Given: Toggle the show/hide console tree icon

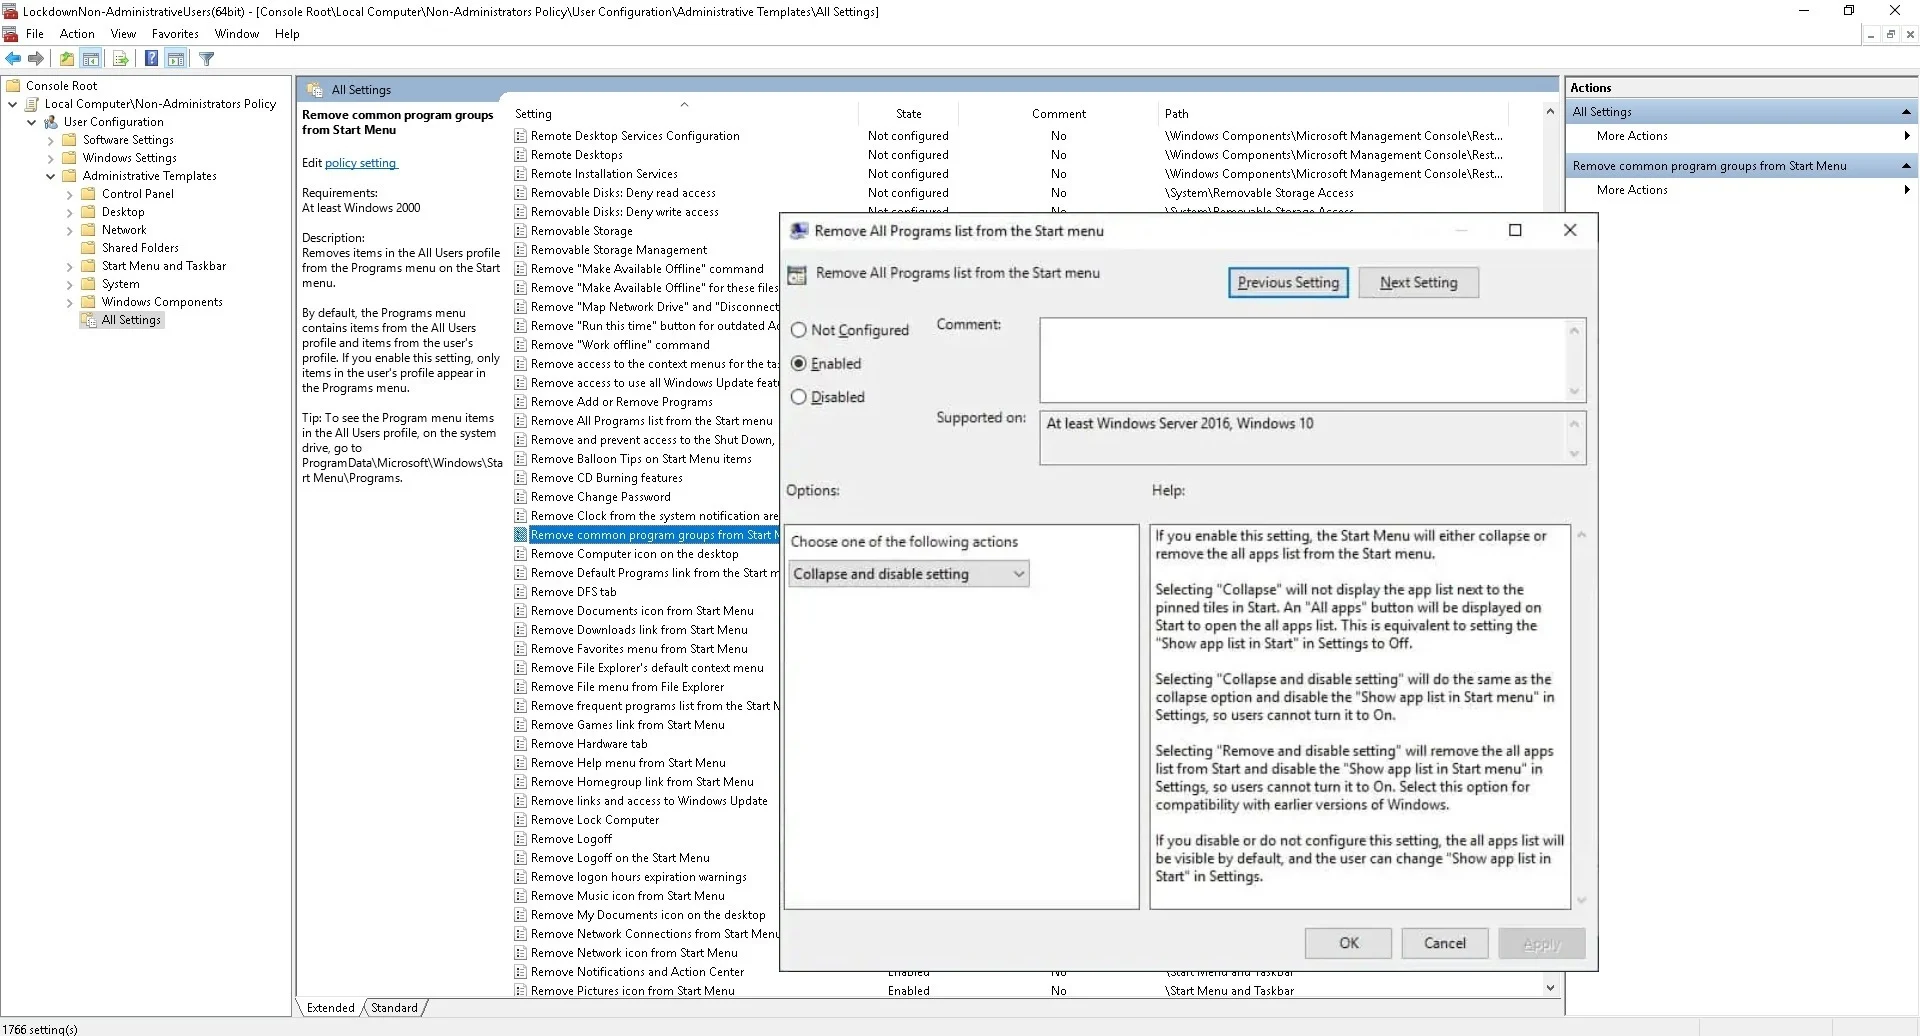Looking at the screenshot, I should pos(92,58).
